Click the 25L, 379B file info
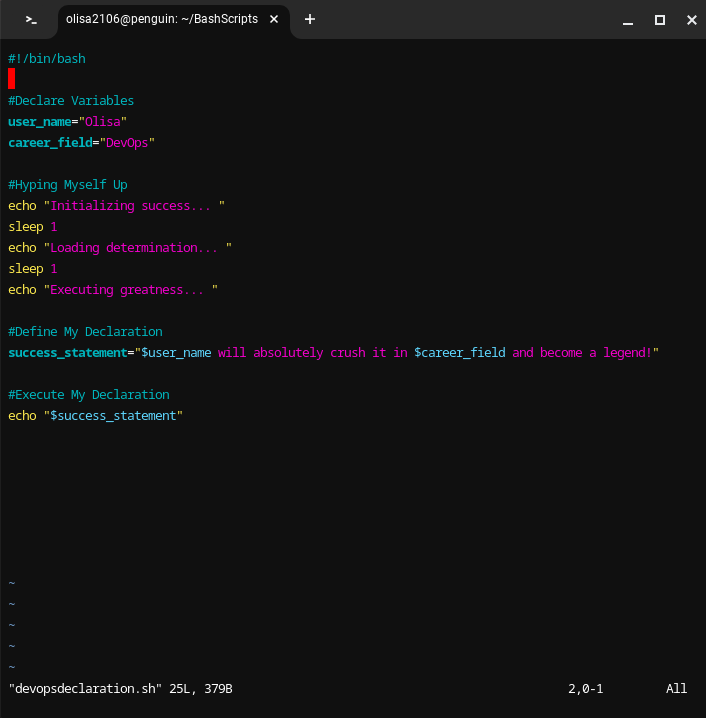This screenshot has height=718, width=706. [201, 689]
